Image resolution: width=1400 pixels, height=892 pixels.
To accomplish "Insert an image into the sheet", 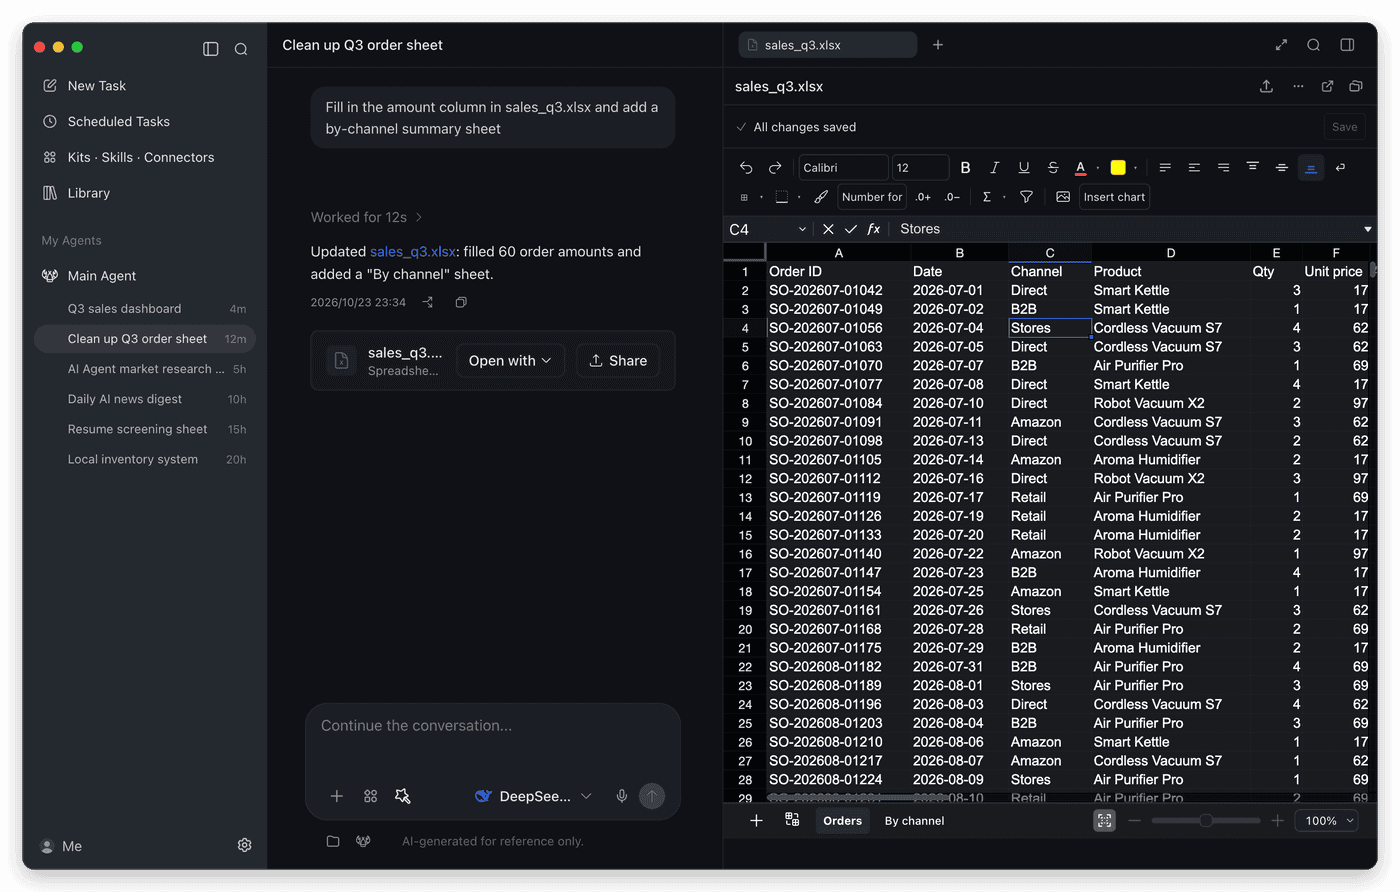I will [x=1063, y=197].
